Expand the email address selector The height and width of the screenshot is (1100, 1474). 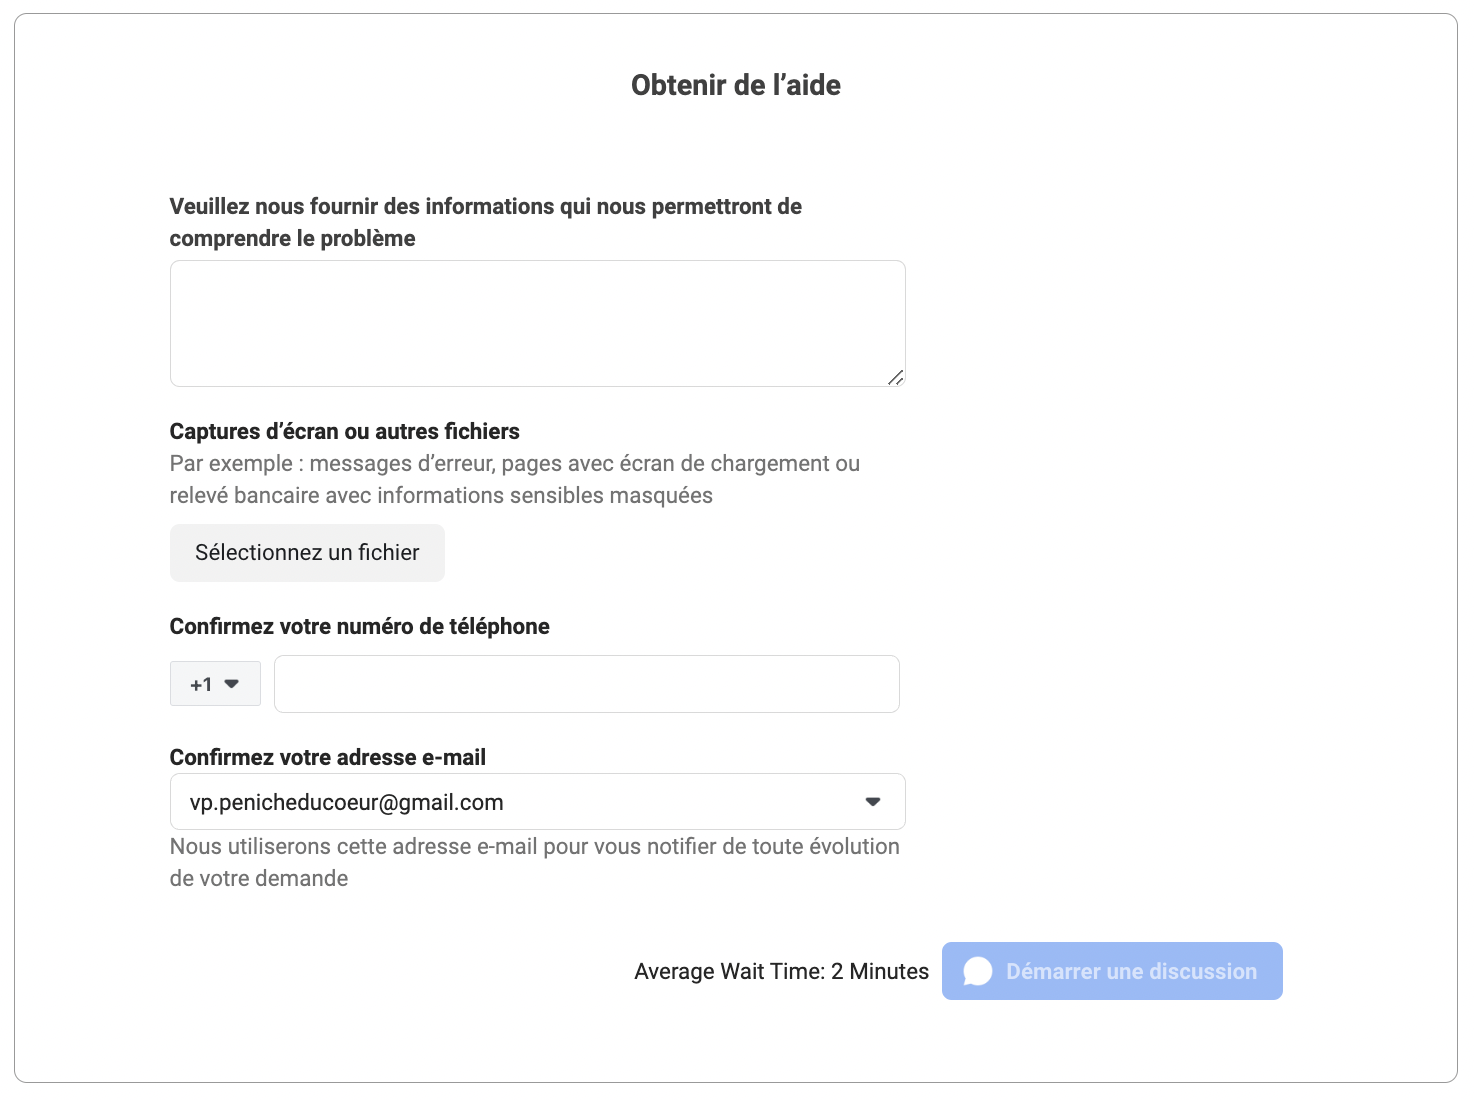click(537, 802)
